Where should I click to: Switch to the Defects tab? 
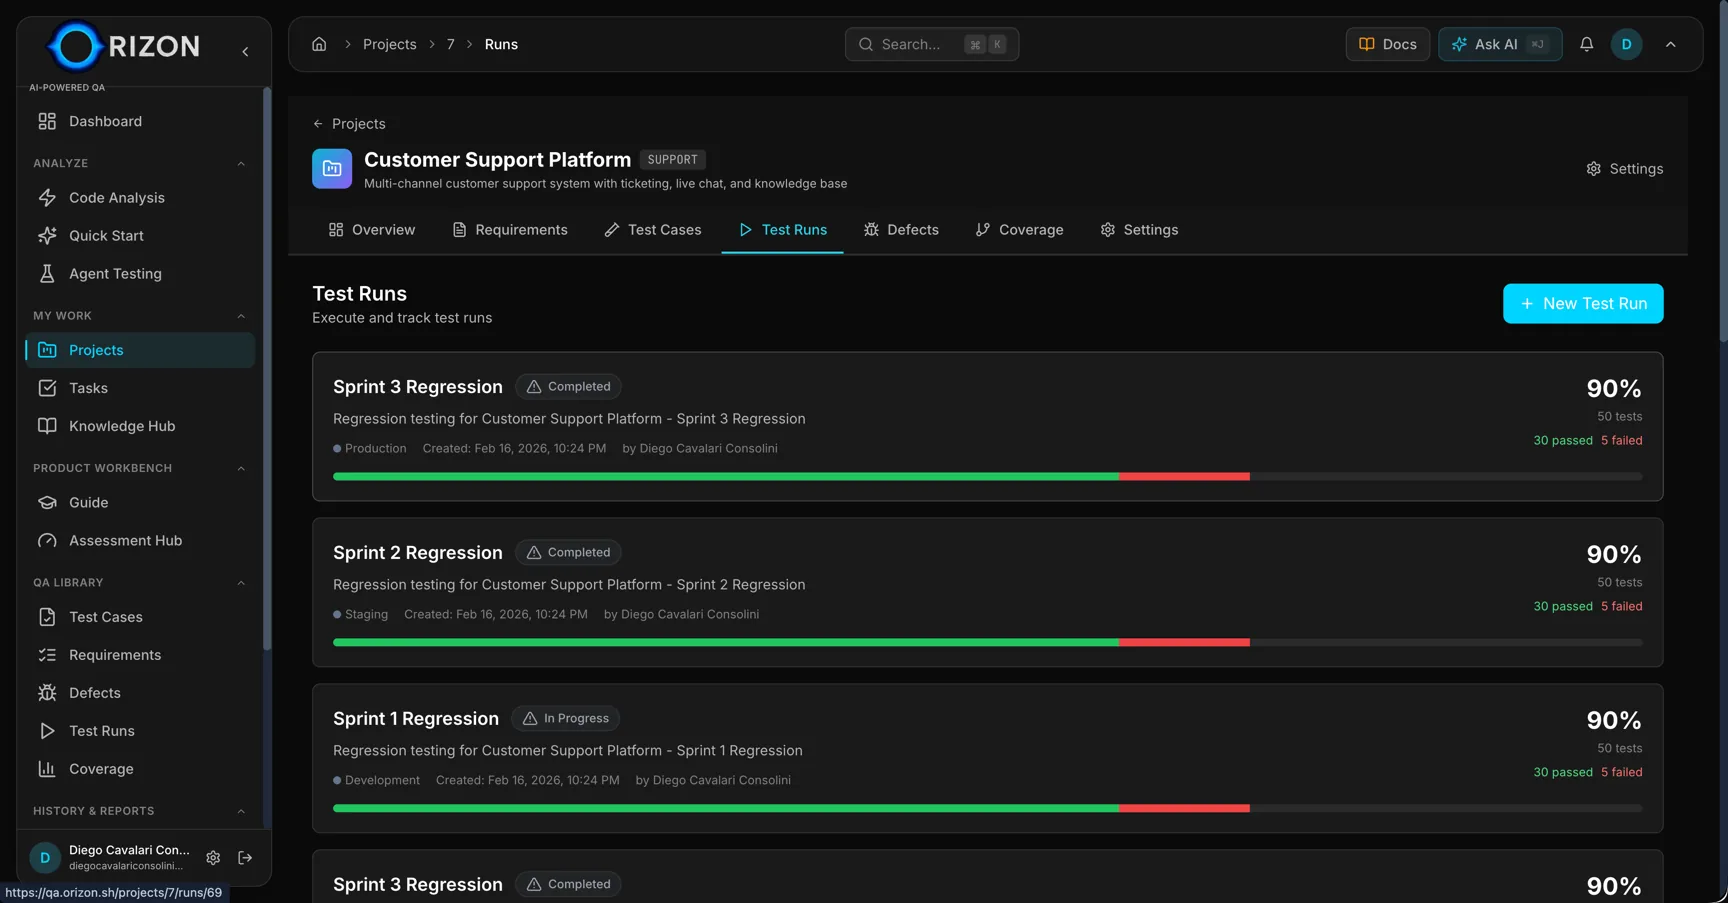(901, 229)
